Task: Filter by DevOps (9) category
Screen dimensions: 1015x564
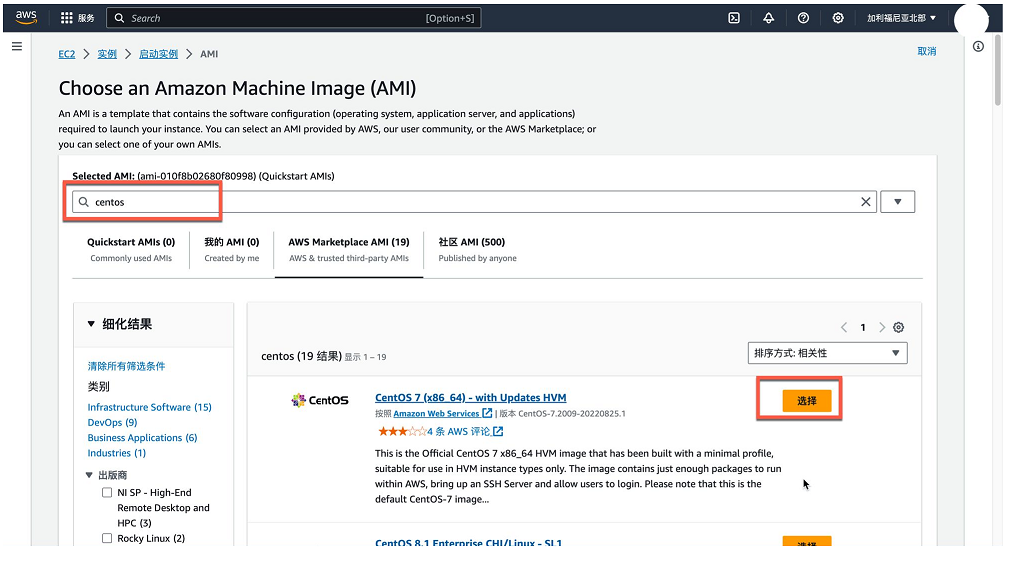Action: coord(113,422)
